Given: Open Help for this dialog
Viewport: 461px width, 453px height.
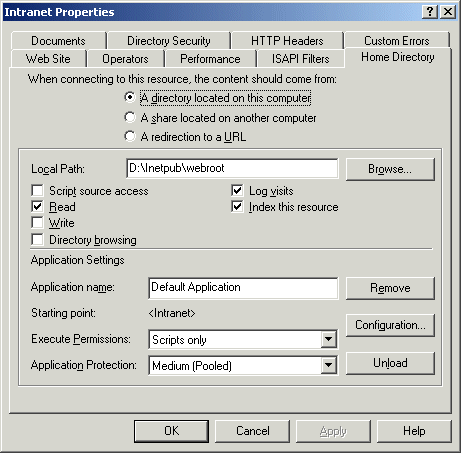Looking at the screenshot, I should pyautogui.click(x=414, y=431).
